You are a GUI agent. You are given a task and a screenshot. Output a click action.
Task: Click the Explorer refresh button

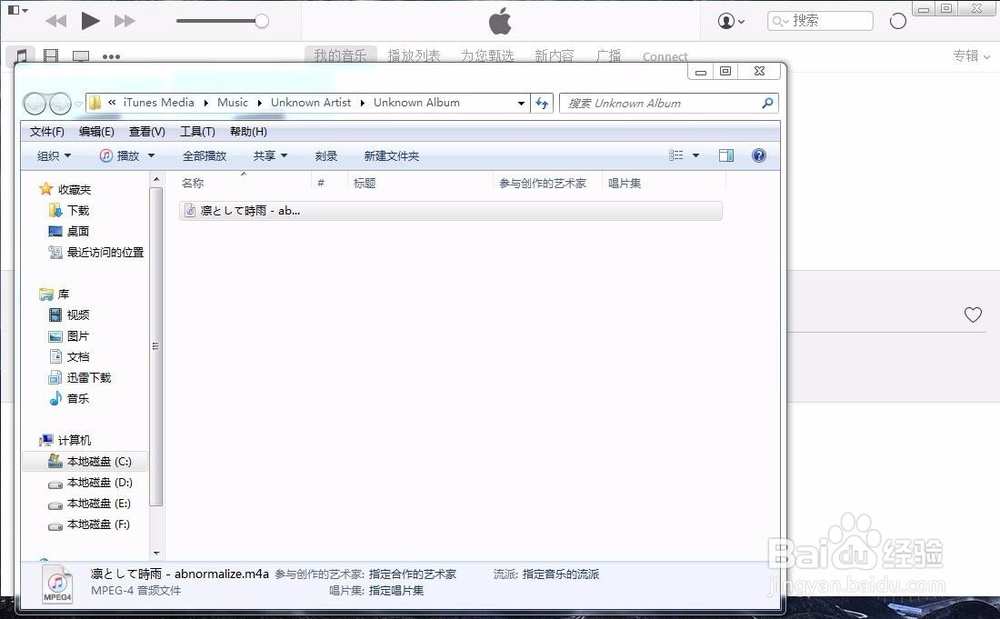click(x=542, y=103)
